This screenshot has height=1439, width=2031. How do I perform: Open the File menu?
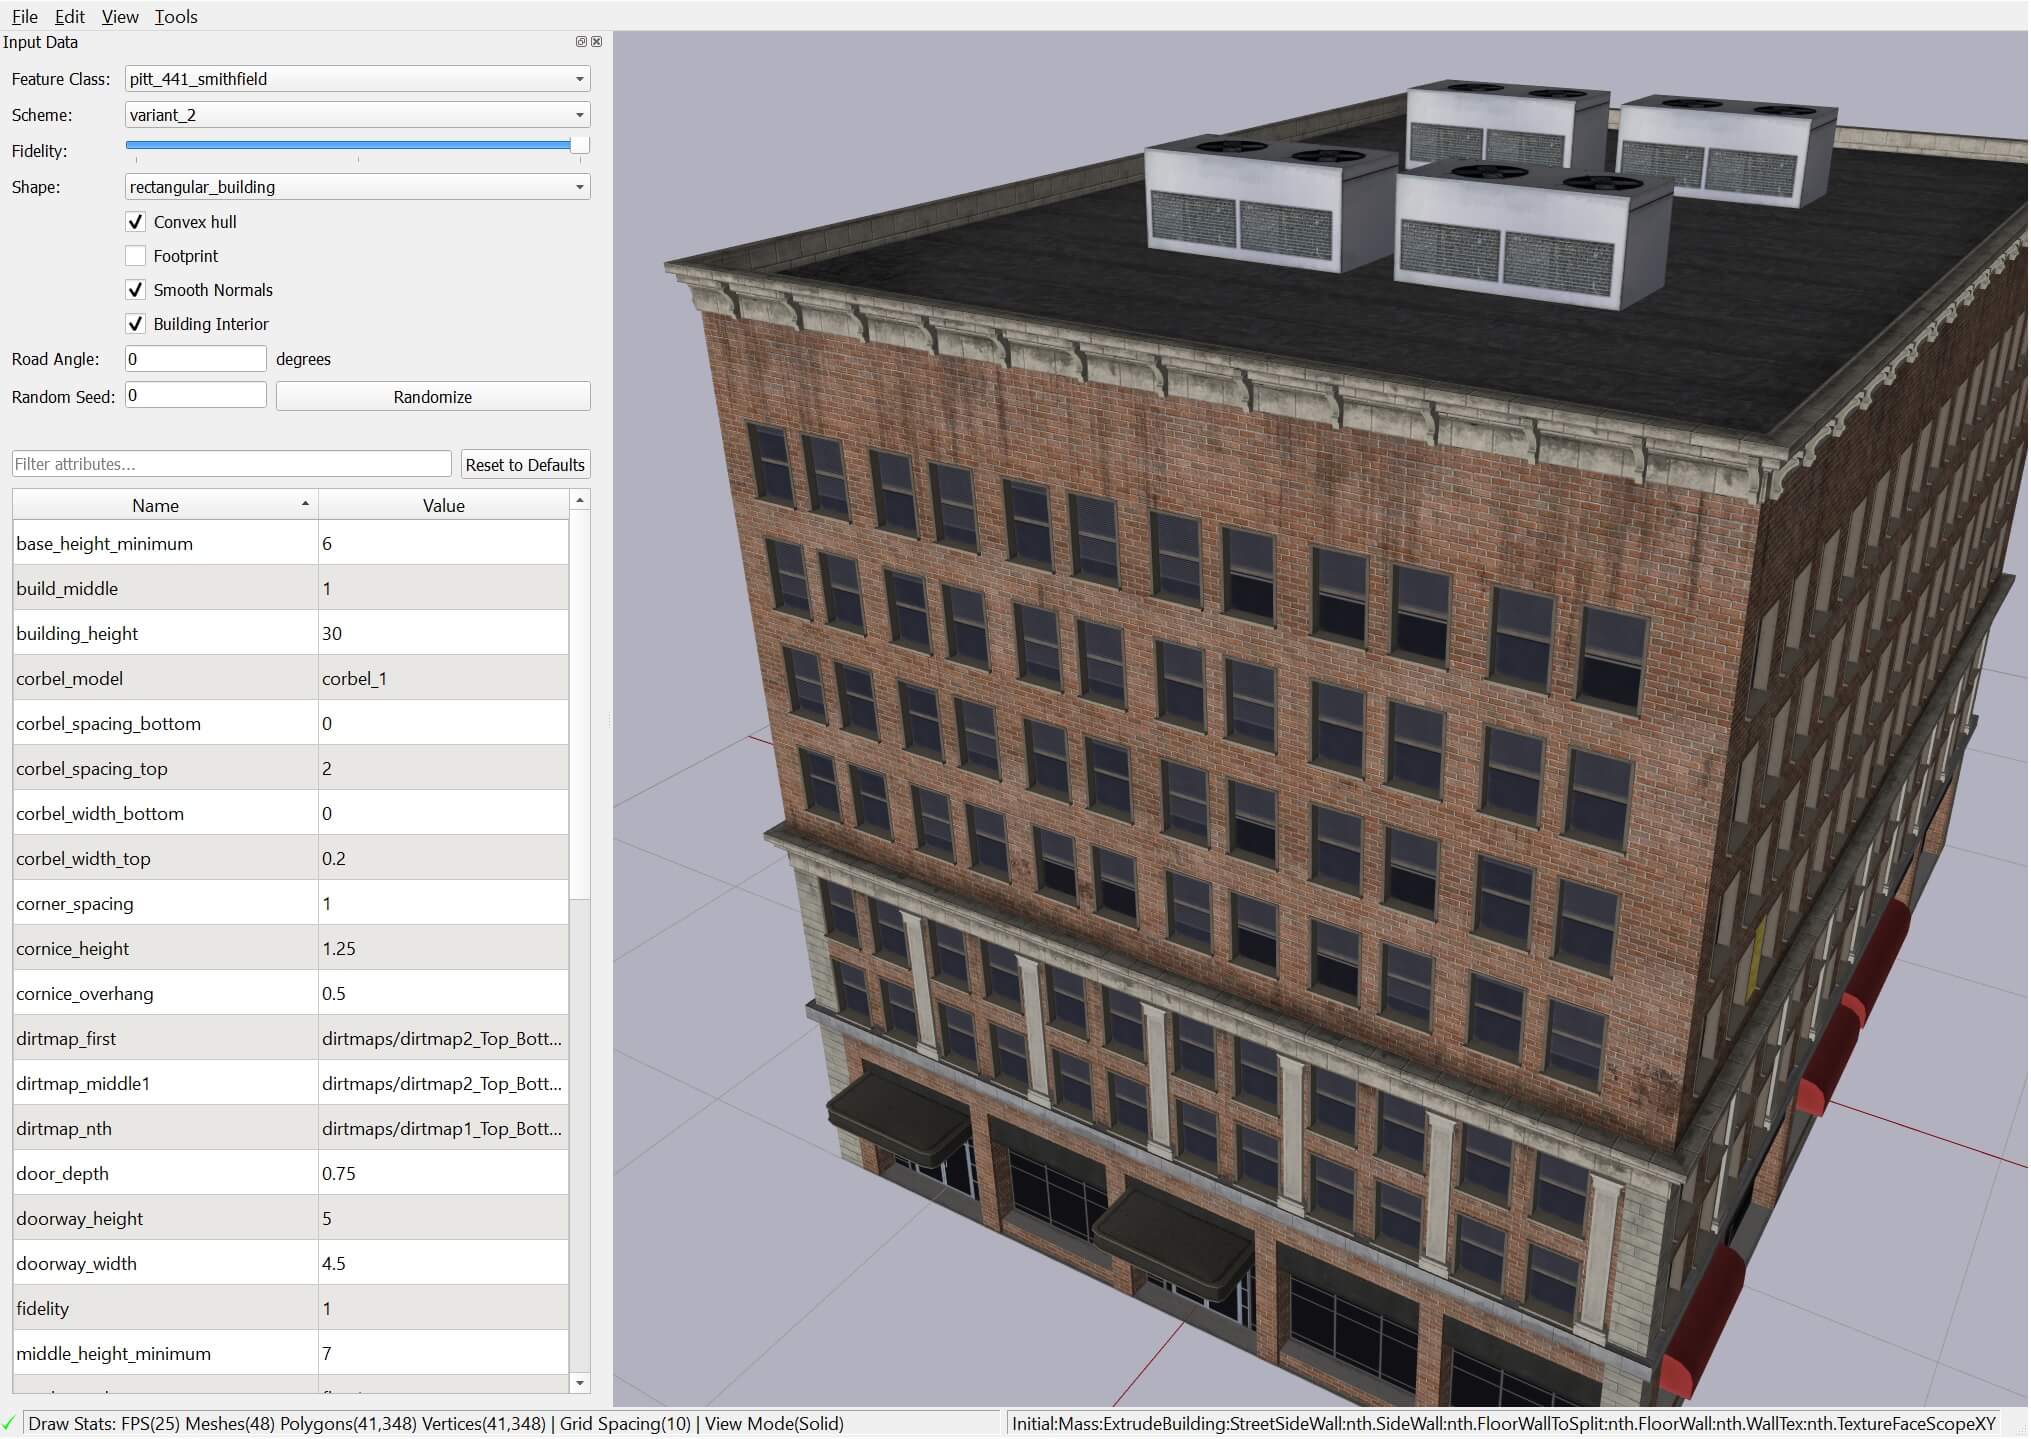click(x=25, y=16)
